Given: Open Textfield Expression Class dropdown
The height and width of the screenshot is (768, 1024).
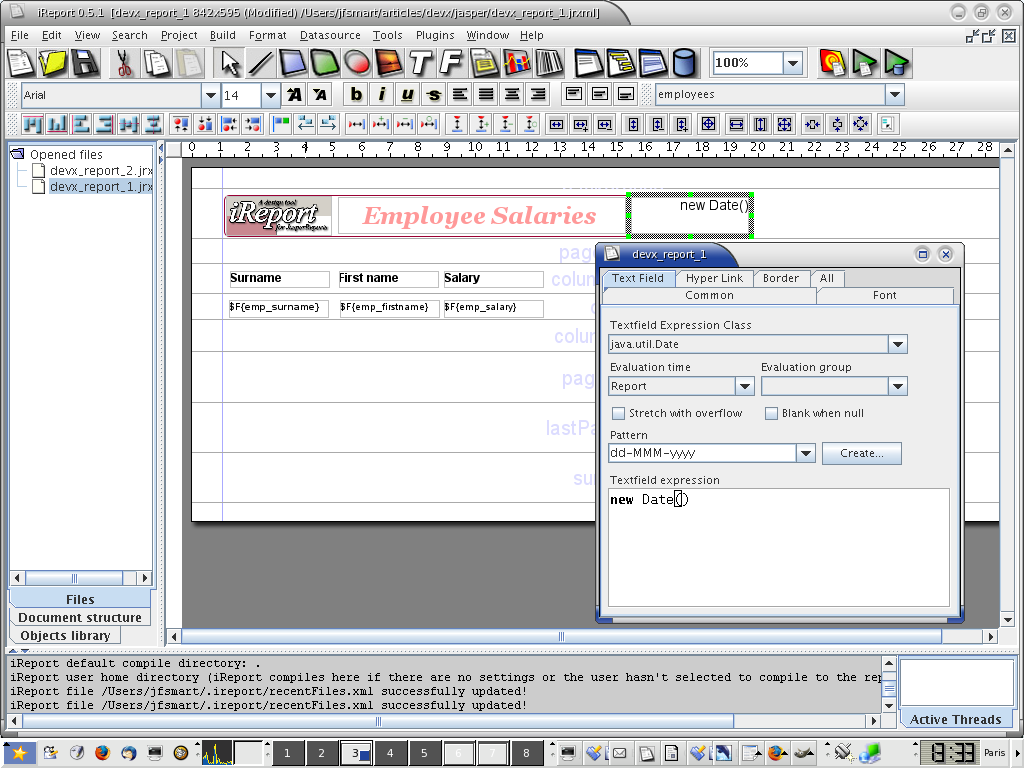Looking at the screenshot, I should point(898,344).
